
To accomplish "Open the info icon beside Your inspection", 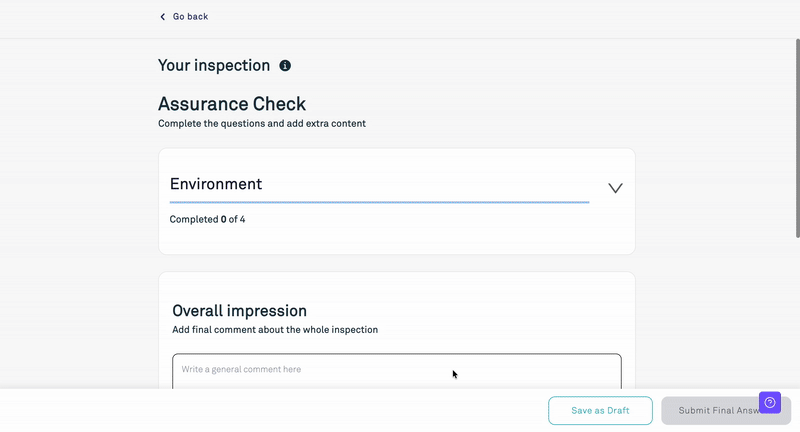I will click(285, 66).
